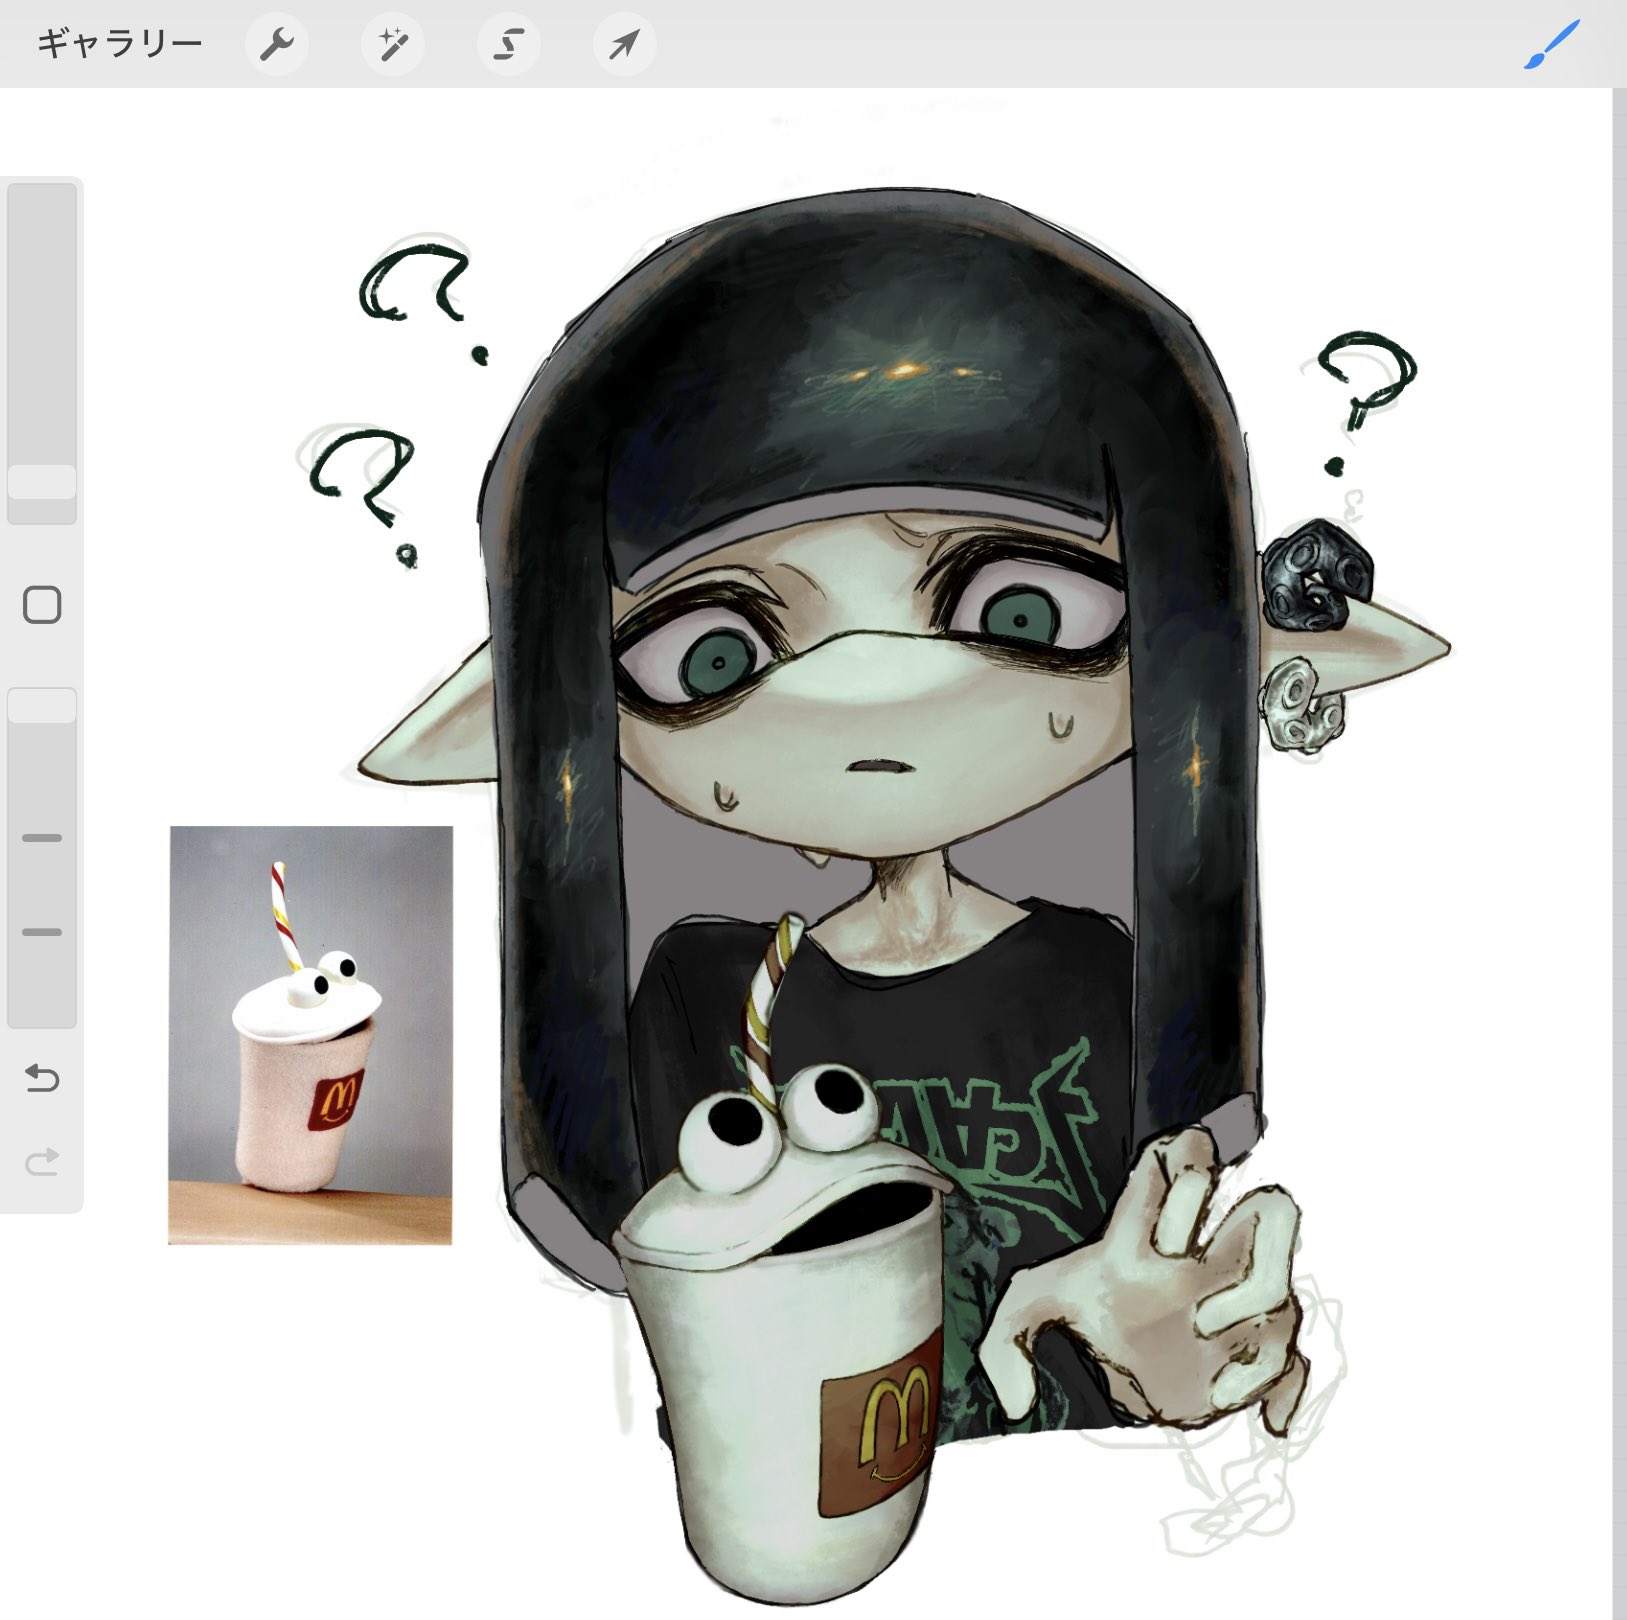The height and width of the screenshot is (1620, 1627).
Task: Open the Actions wrench menu
Action: tap(277, 44)
